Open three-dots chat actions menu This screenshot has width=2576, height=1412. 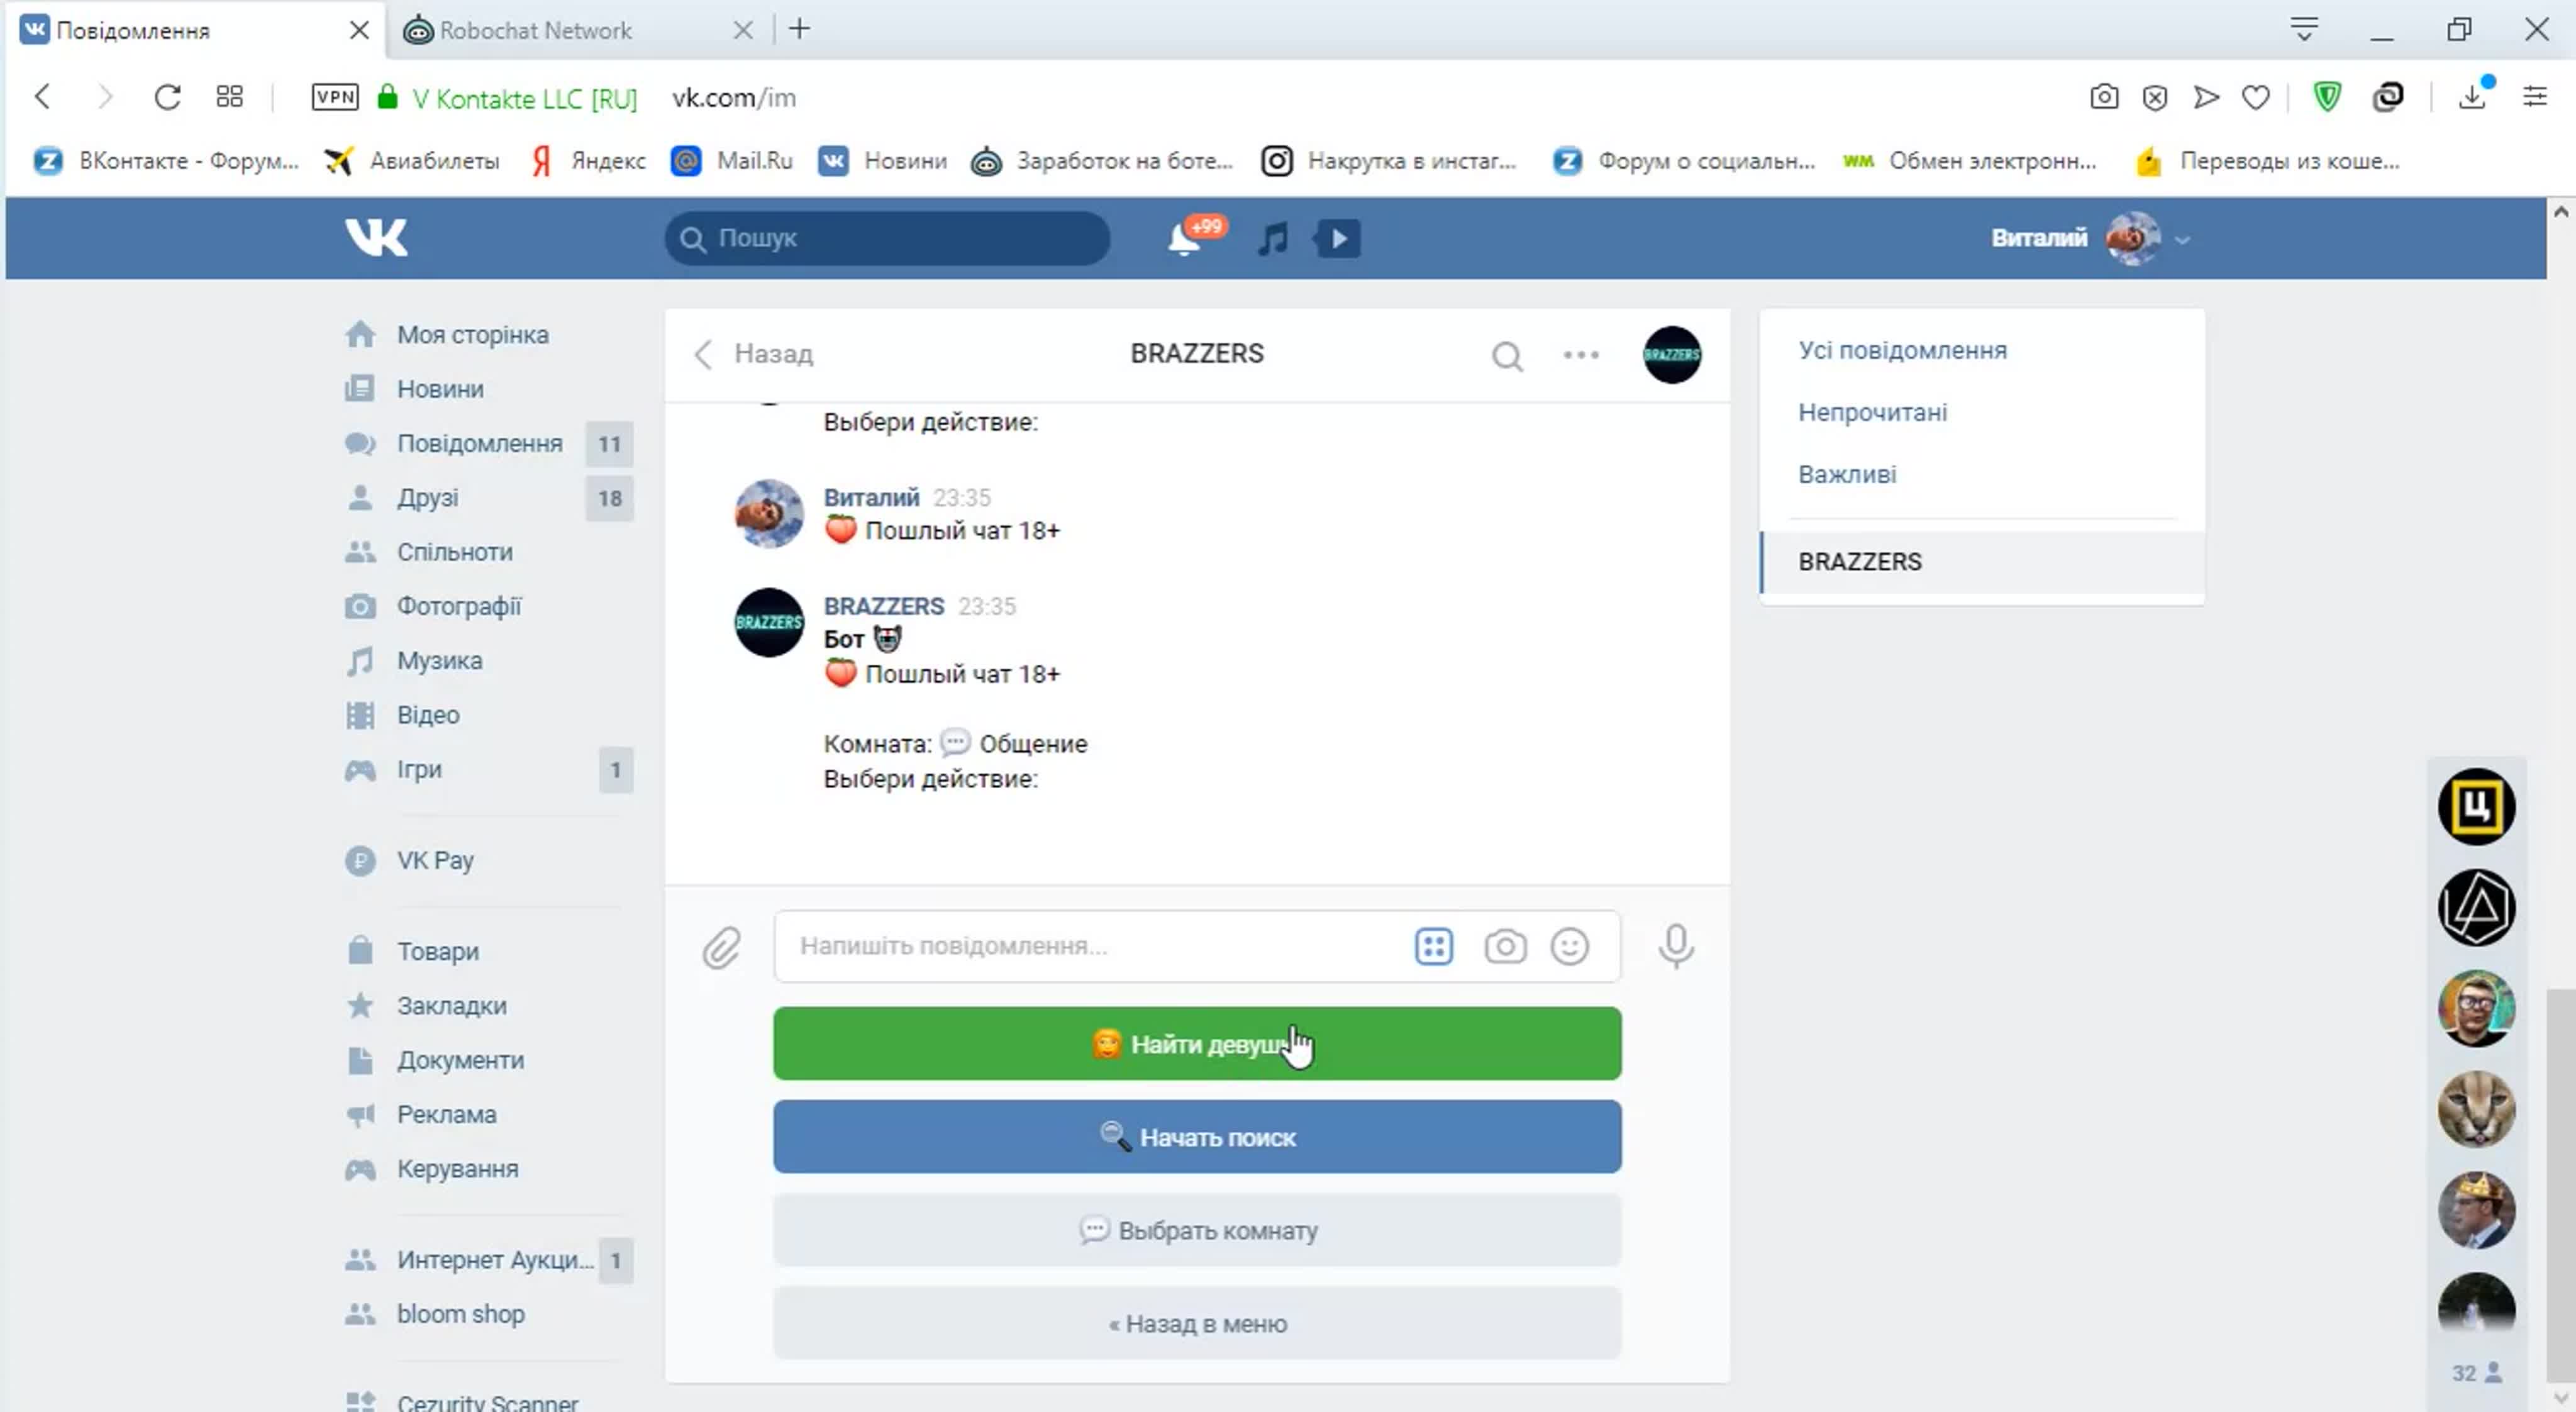(1581, 355)
